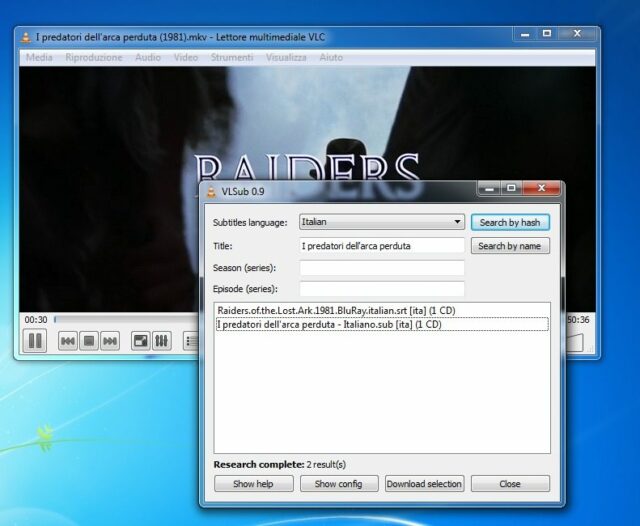This screenshot has height=526, width=640.
Task: Click the Season (series) input field
Action: [382, 268]
